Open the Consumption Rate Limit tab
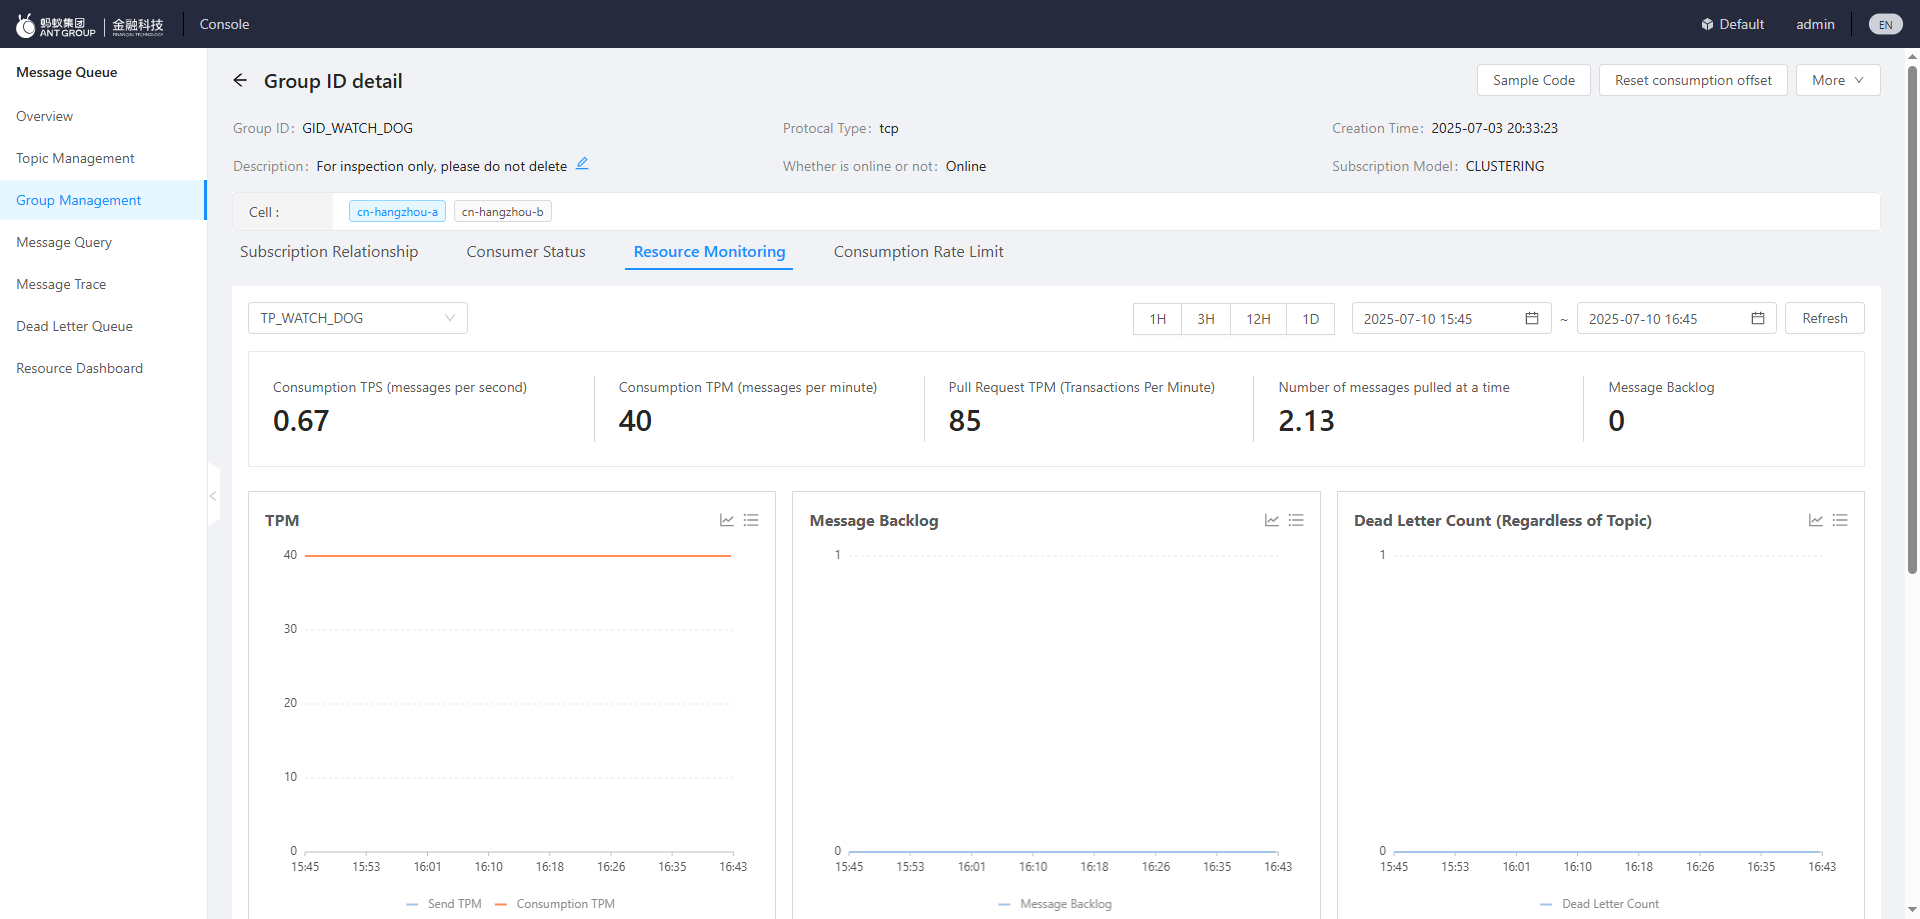 (919, 251)
